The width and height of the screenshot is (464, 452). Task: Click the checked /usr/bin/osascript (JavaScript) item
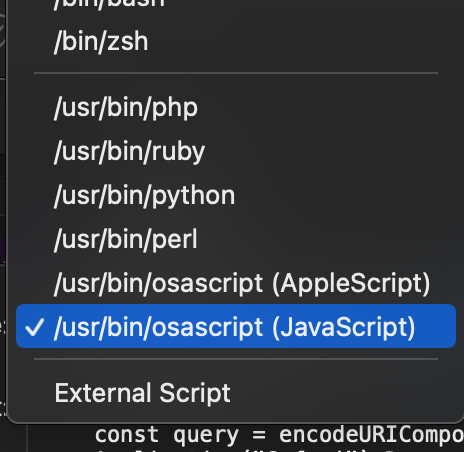236,326
